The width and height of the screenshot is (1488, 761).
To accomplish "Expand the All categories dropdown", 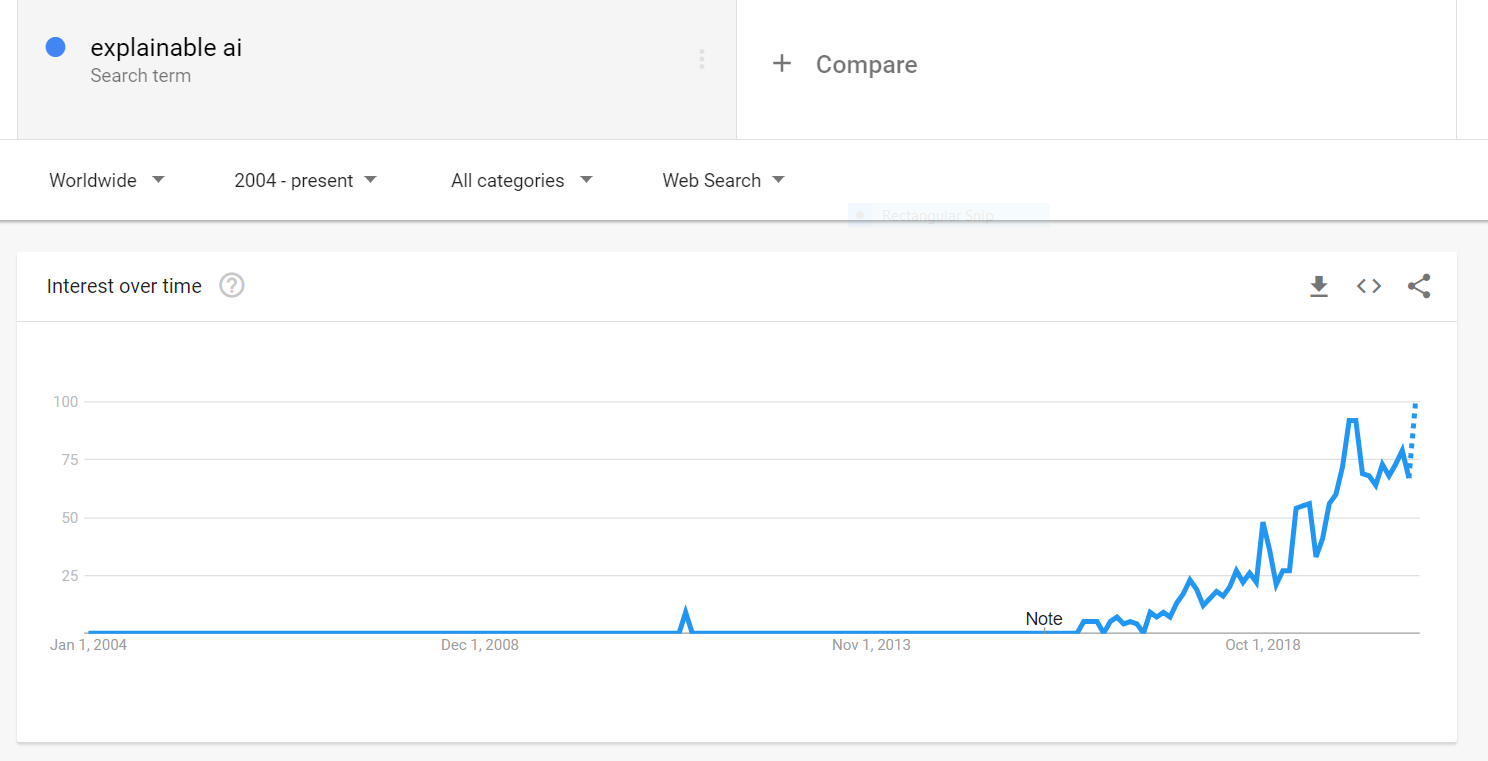I will 521,180.
